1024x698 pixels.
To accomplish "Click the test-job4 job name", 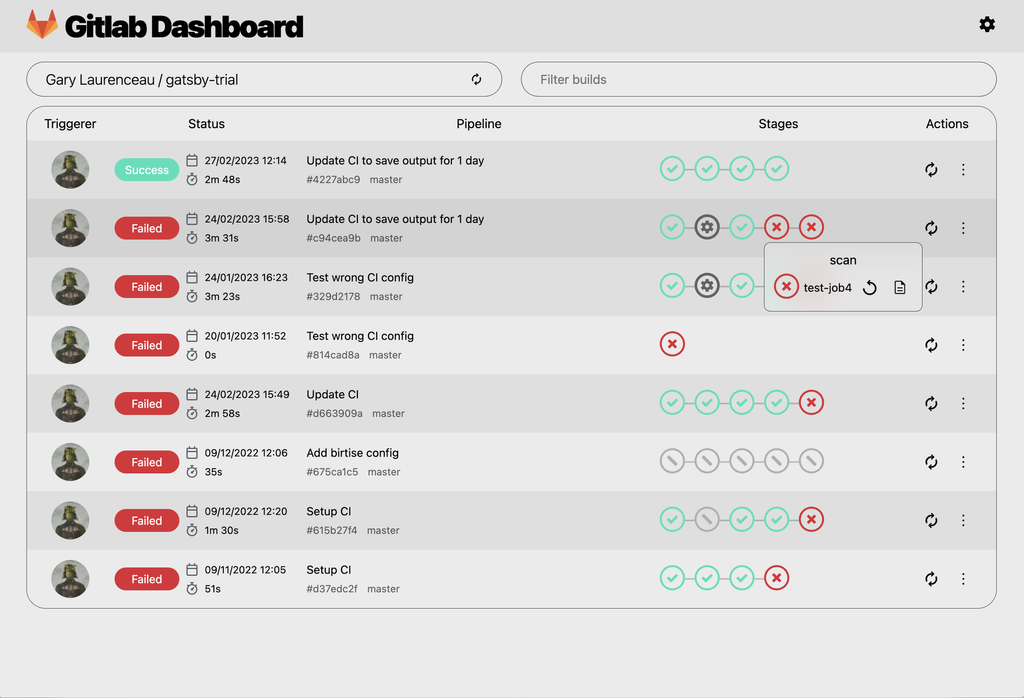I will [827, 287].
